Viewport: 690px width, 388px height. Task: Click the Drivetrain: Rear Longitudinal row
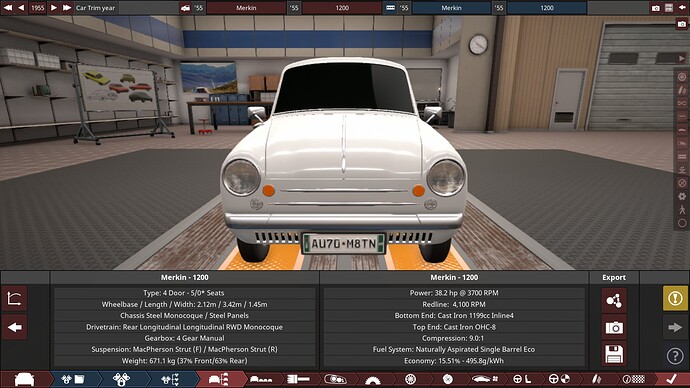coord(184,327)
